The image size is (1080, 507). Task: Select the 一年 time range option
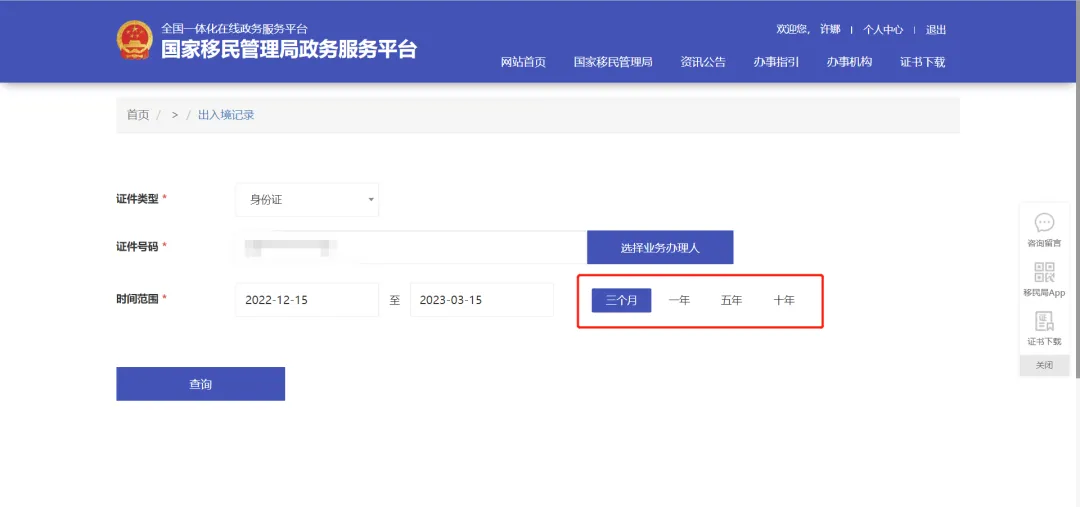coord(679,300)
